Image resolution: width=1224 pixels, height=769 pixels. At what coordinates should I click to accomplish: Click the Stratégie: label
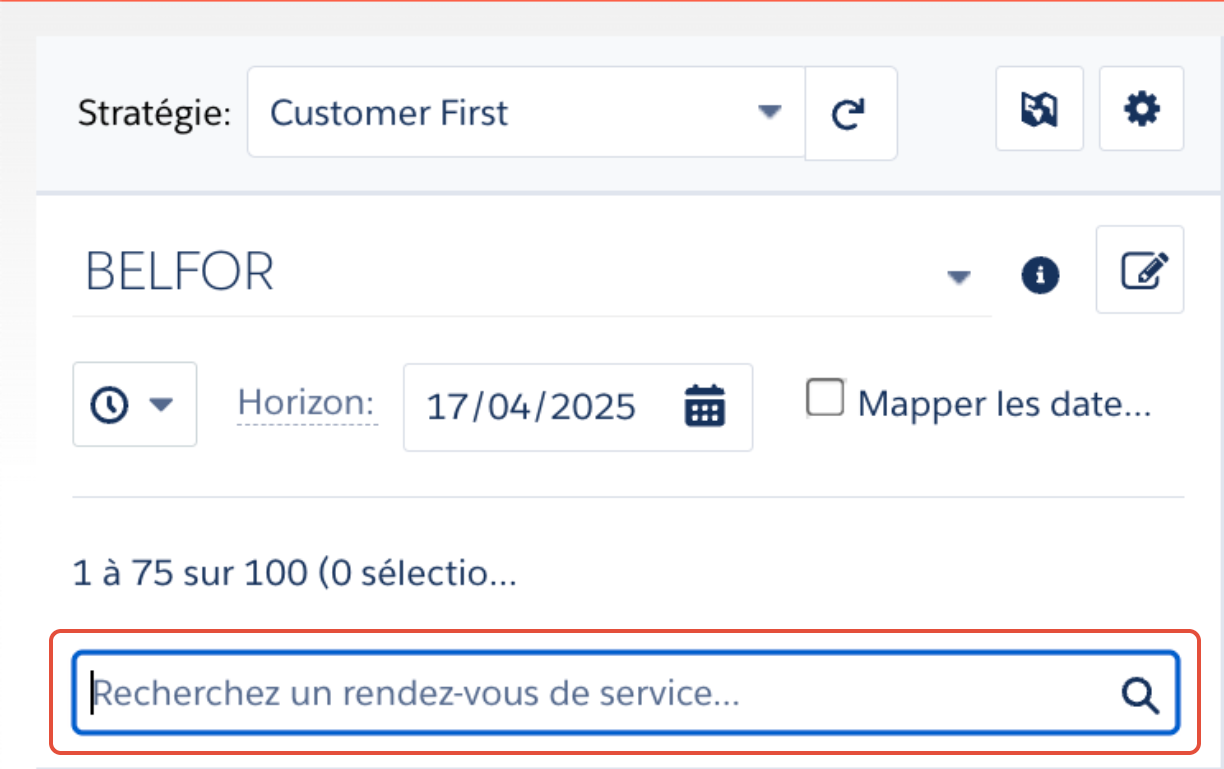click(154, 113)
